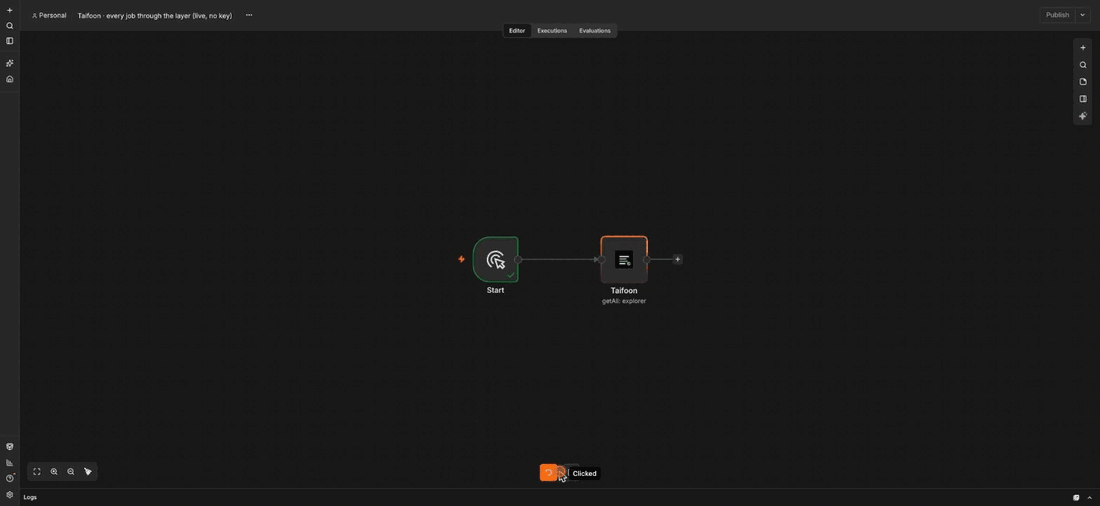The height and width of the screenshot is (506, 1100).
Task: Open Logs panel popout icon at bottom right
Action: coord(1076,498)
